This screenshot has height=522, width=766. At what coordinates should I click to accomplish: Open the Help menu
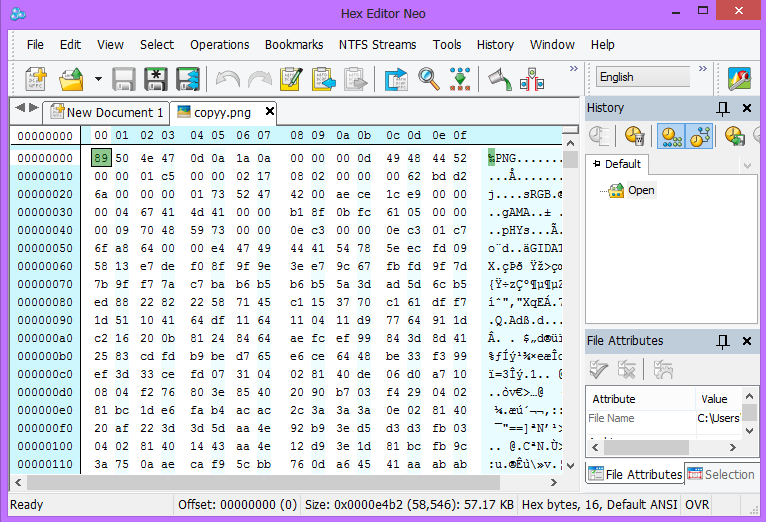pos(603,44)
